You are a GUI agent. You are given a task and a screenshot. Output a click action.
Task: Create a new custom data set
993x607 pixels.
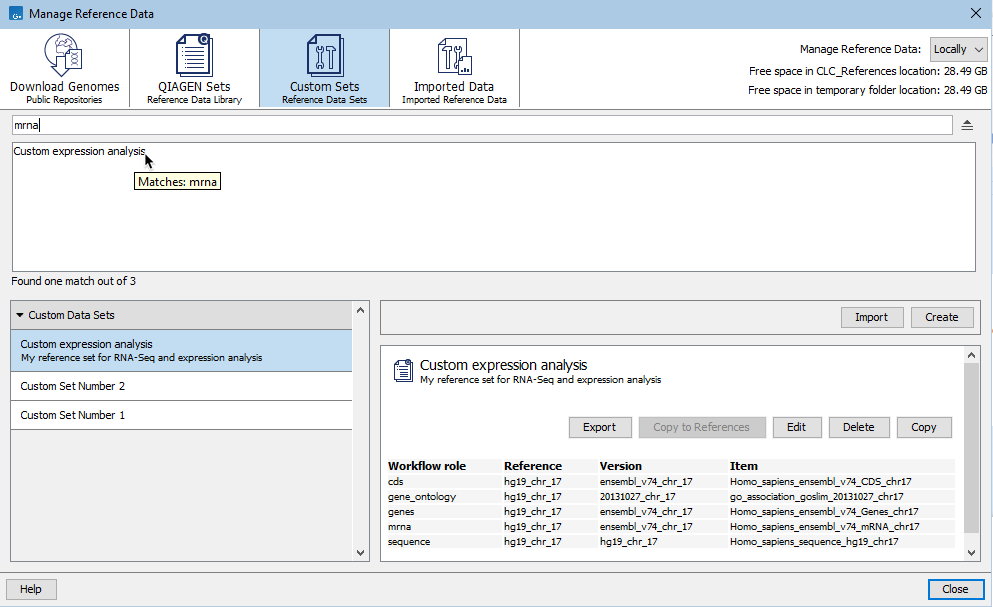[941, 316]
